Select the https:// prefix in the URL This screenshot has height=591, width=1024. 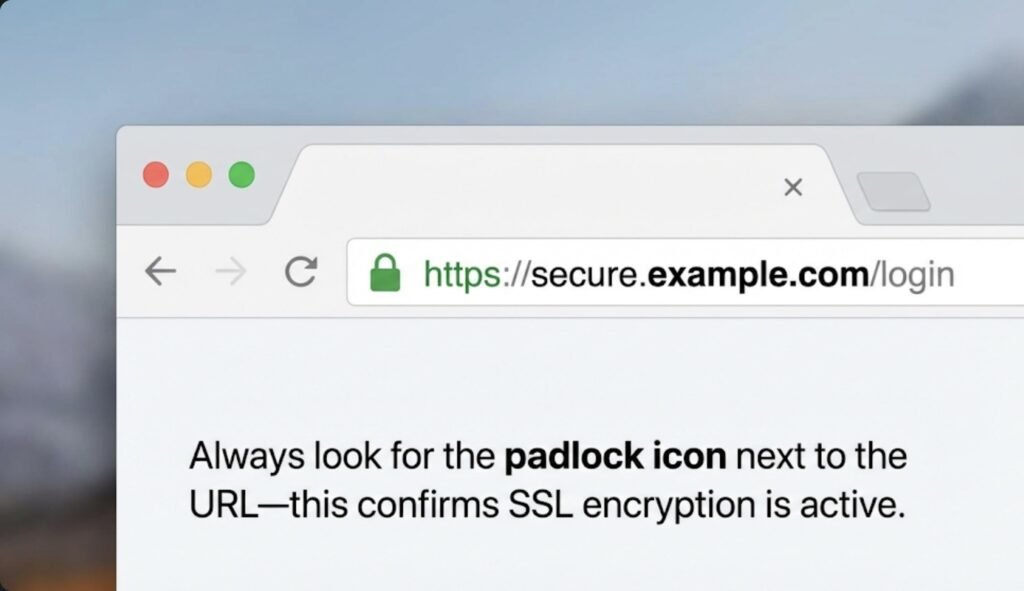coord(470,272)
